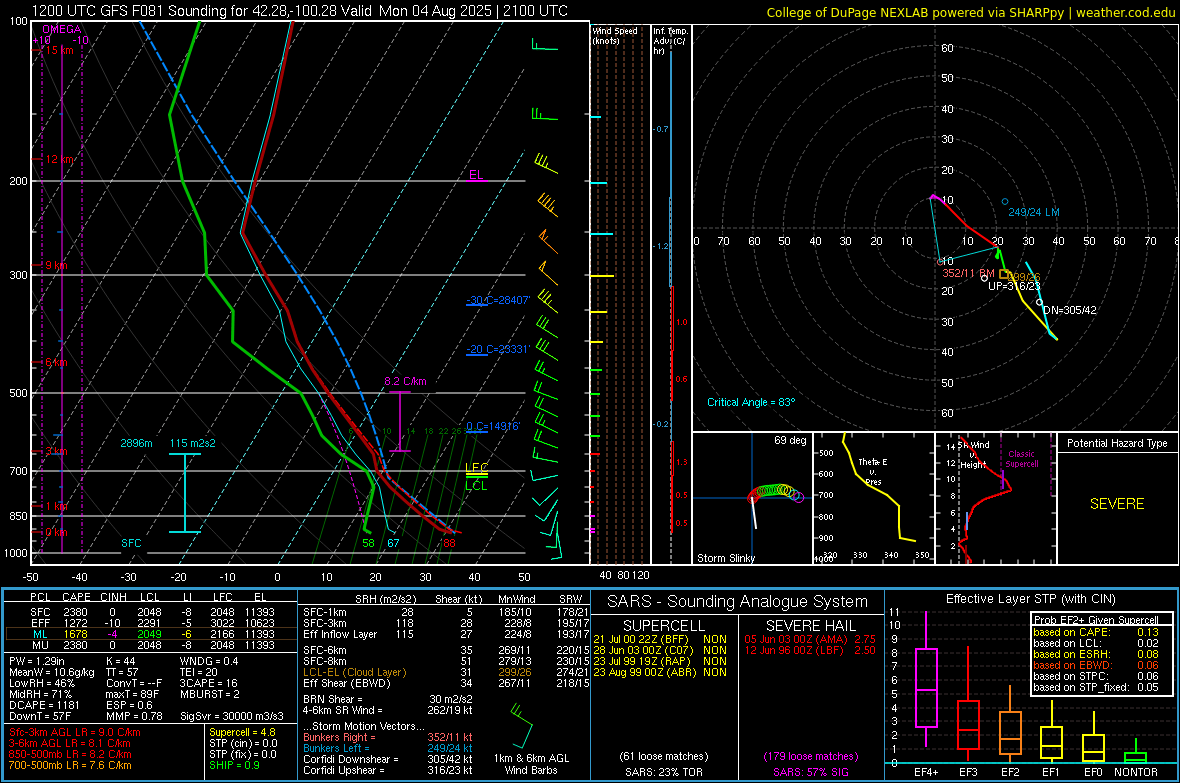
Task: Click the 05 Jun 03 00Z (AMA) hail analogue
Action: point(810,639)
